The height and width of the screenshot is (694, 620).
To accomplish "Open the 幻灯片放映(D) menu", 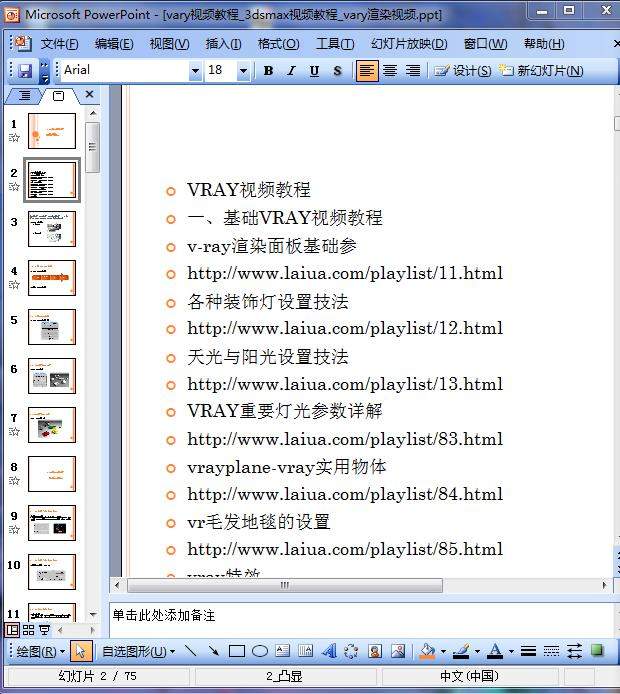I will pos(409,44).
